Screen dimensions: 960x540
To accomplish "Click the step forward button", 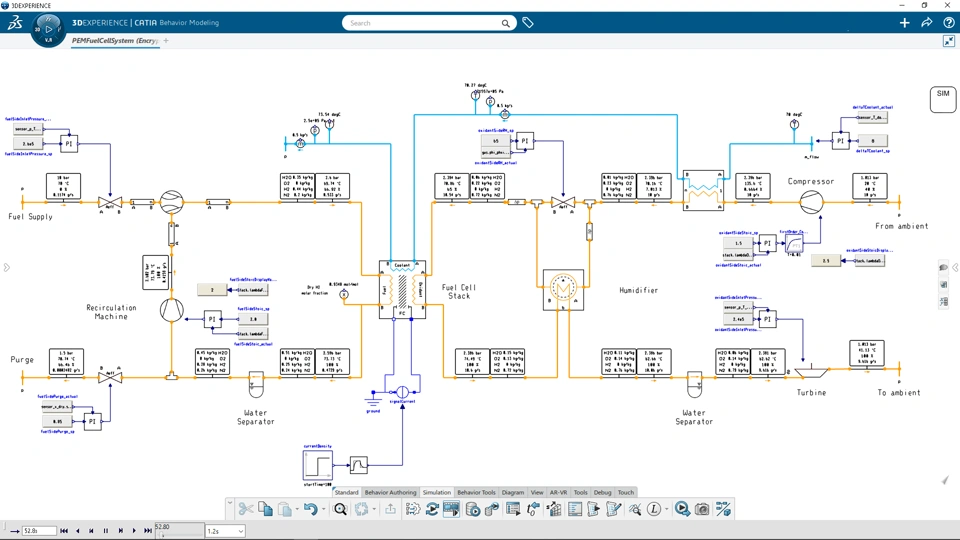I will coord(120,531).
